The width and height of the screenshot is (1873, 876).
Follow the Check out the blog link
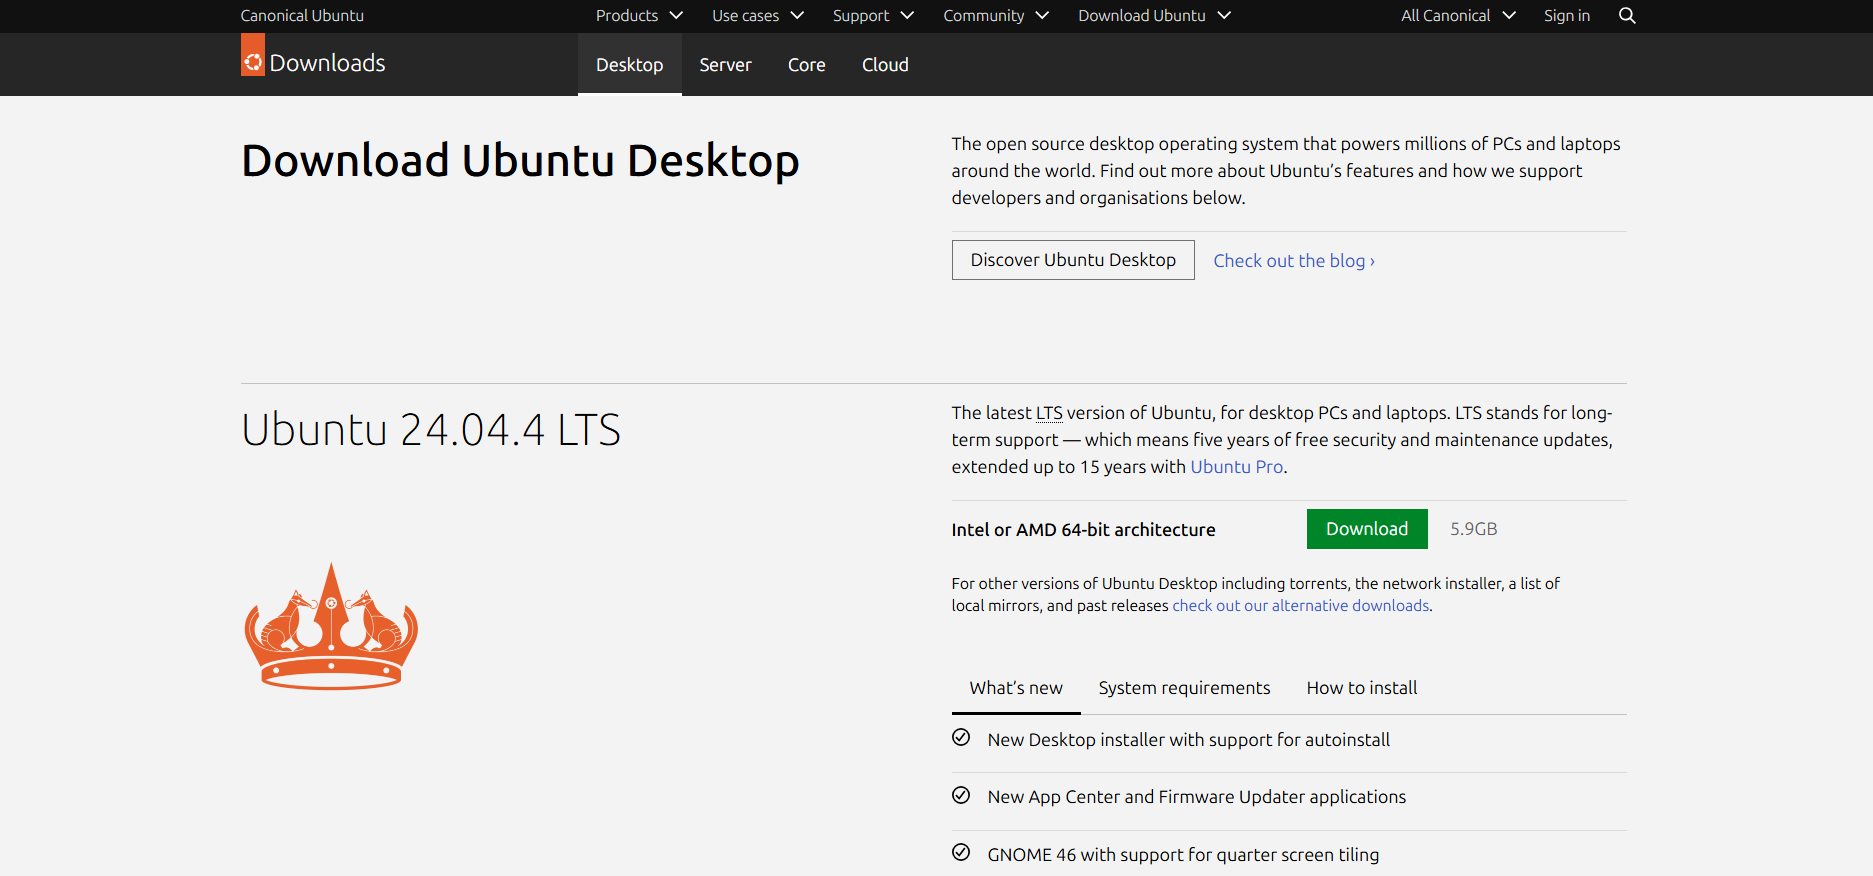[x=1293, y=261]
